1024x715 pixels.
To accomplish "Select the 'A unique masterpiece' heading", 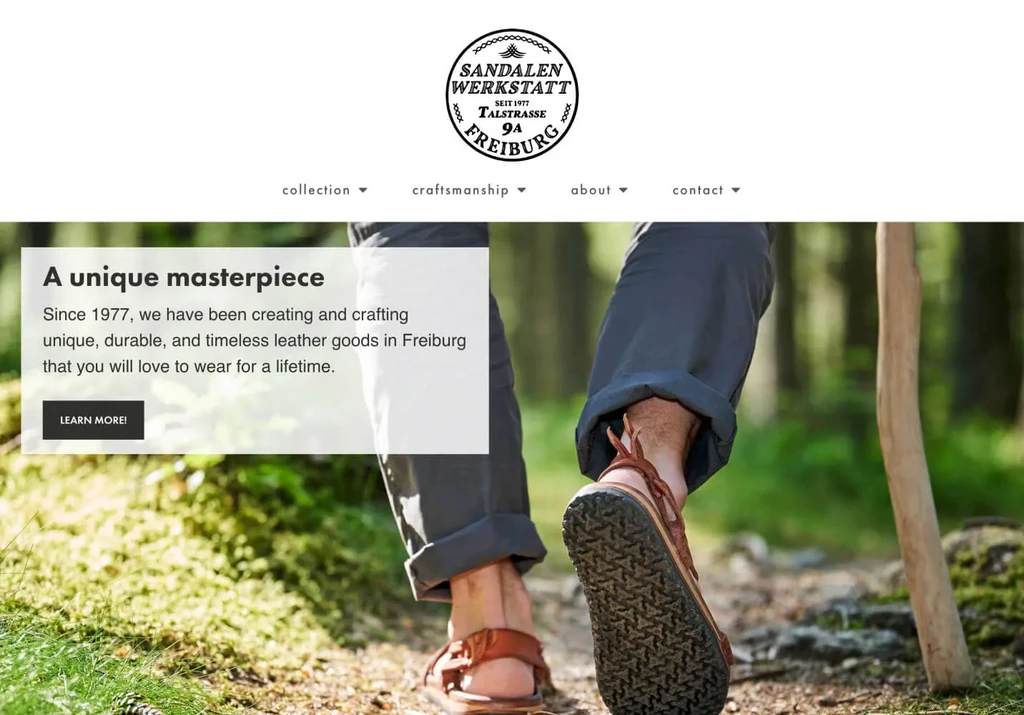I will click(x=184, y=278).
